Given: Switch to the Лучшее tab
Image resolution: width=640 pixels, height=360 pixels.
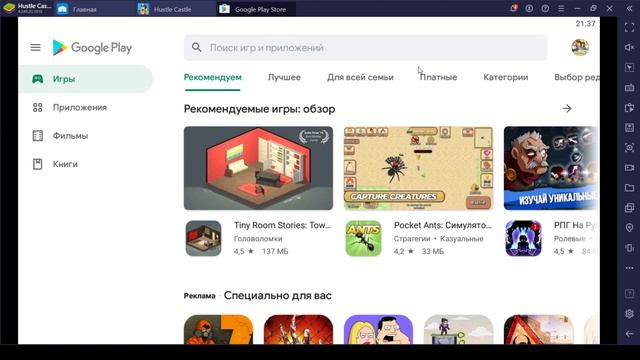Looking at the screenshot, I should click(284, 77).
